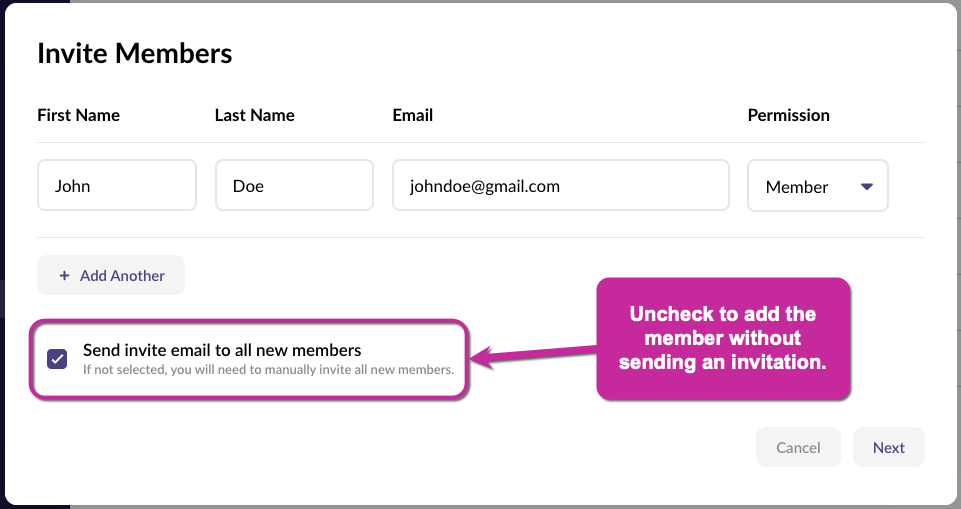Click the Permission column header

[x=788, y=115]
